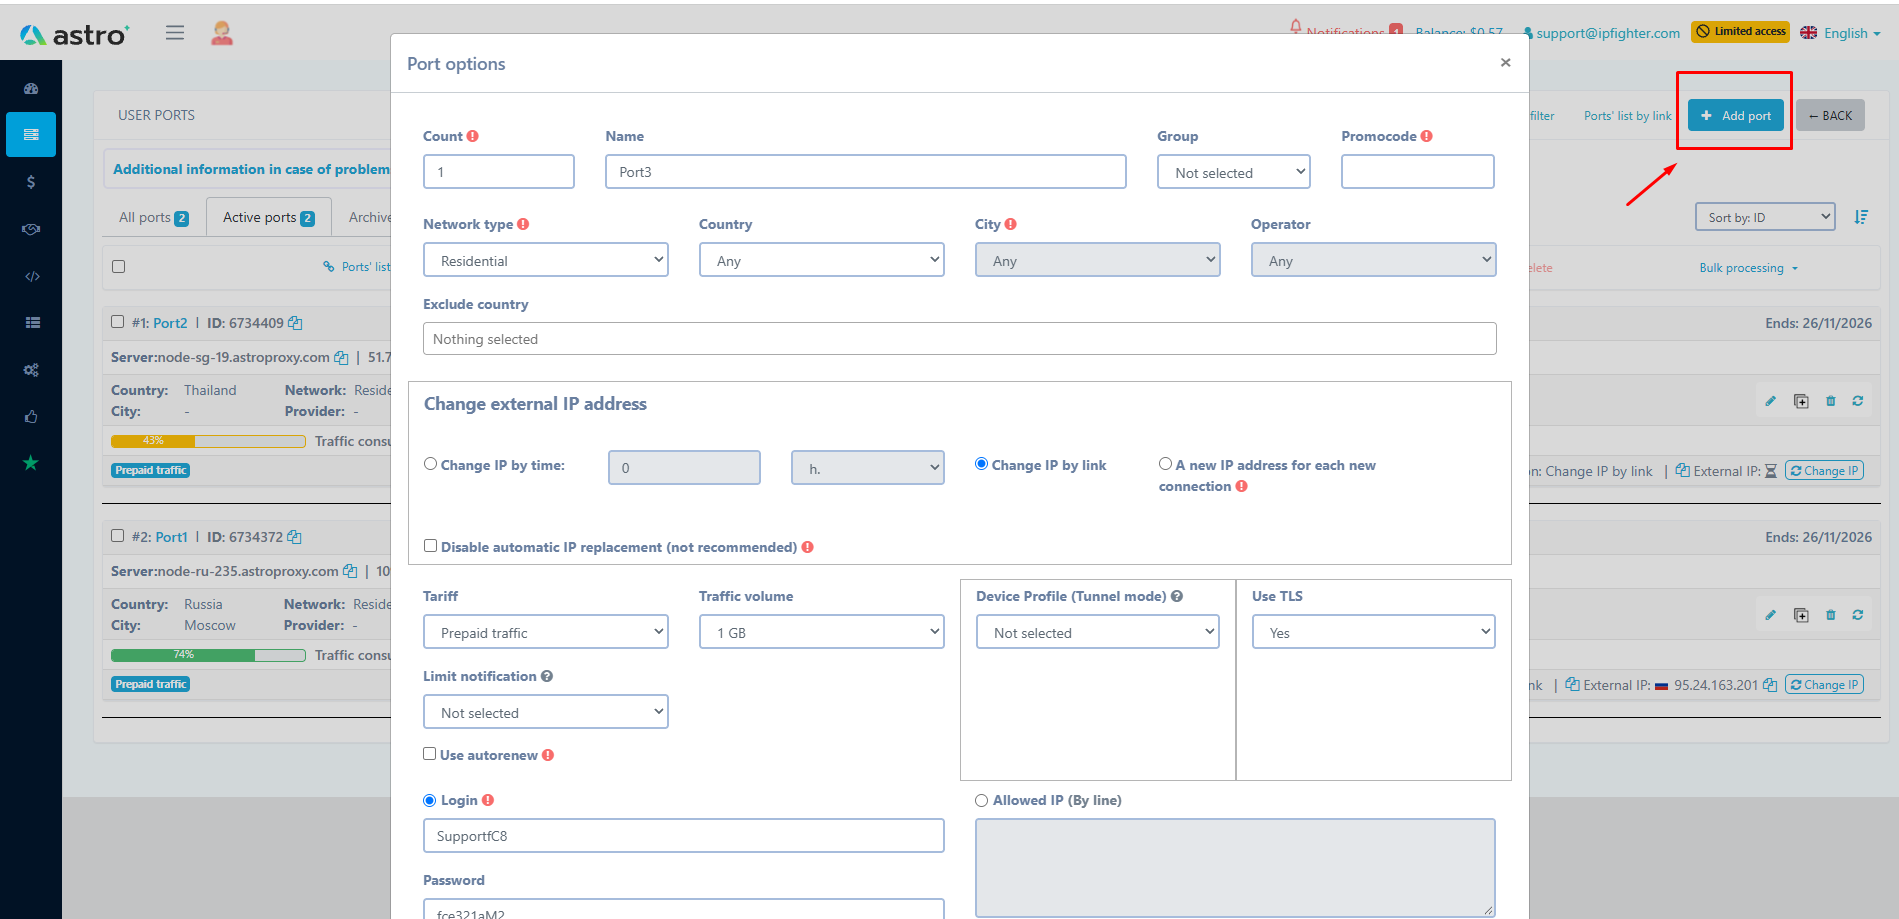Screen dimensions: 1899x919
Task: Open the settings gears sidebar icon
Action: click(31, 370)
